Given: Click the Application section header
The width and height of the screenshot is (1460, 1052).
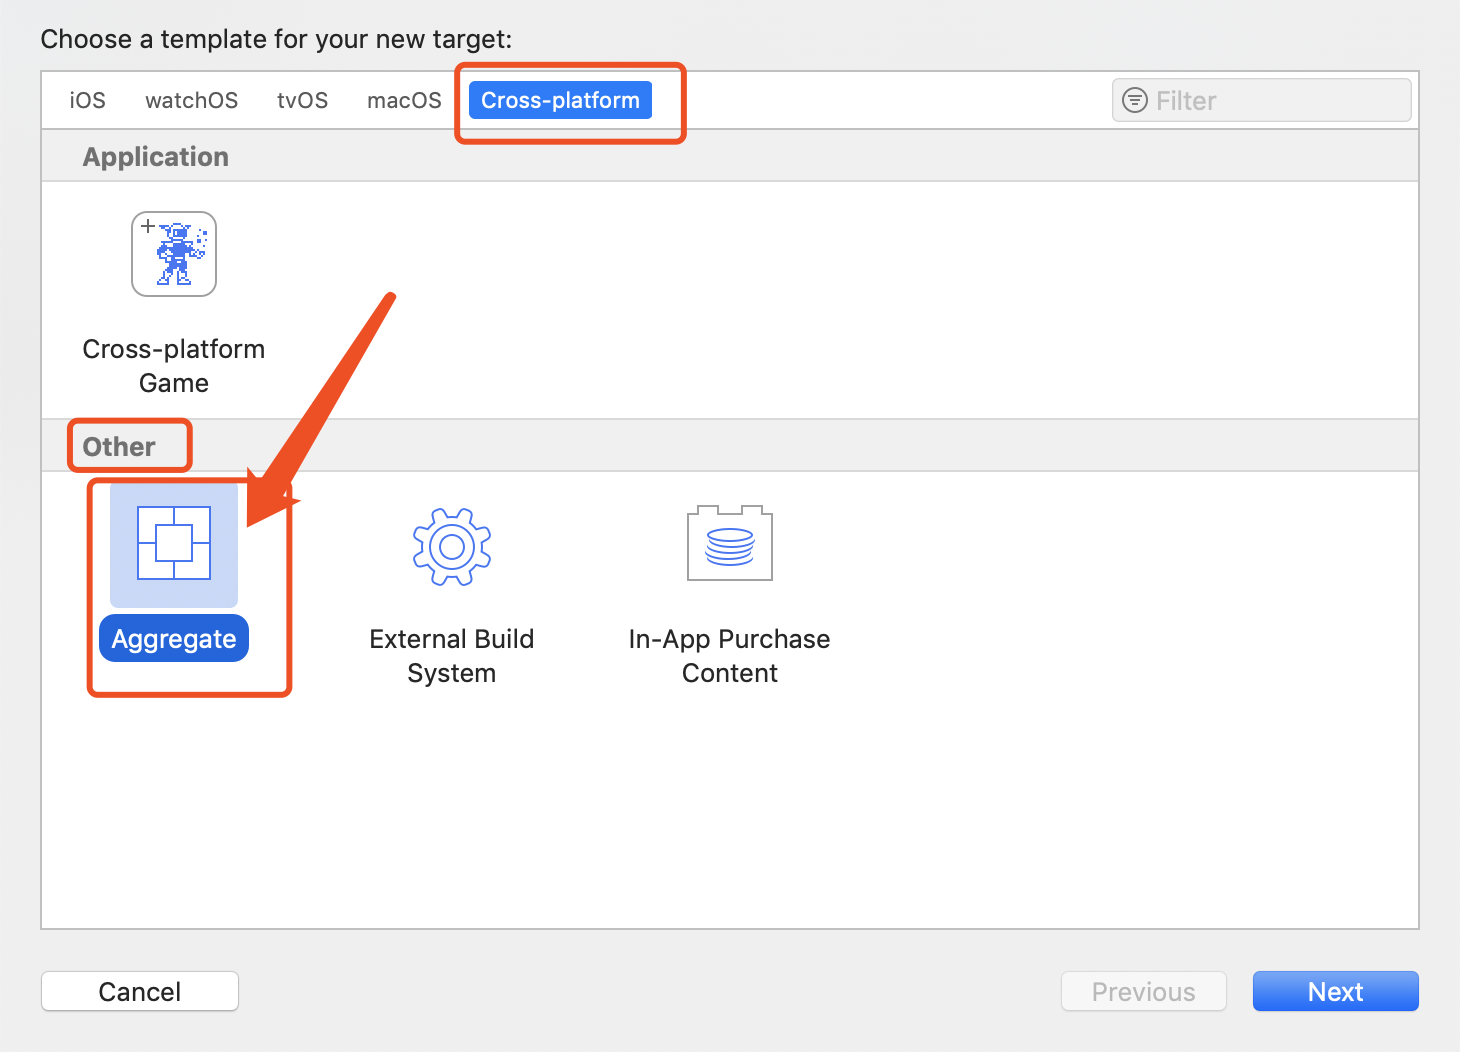Looking at the screenshot, I should point(156,157).
